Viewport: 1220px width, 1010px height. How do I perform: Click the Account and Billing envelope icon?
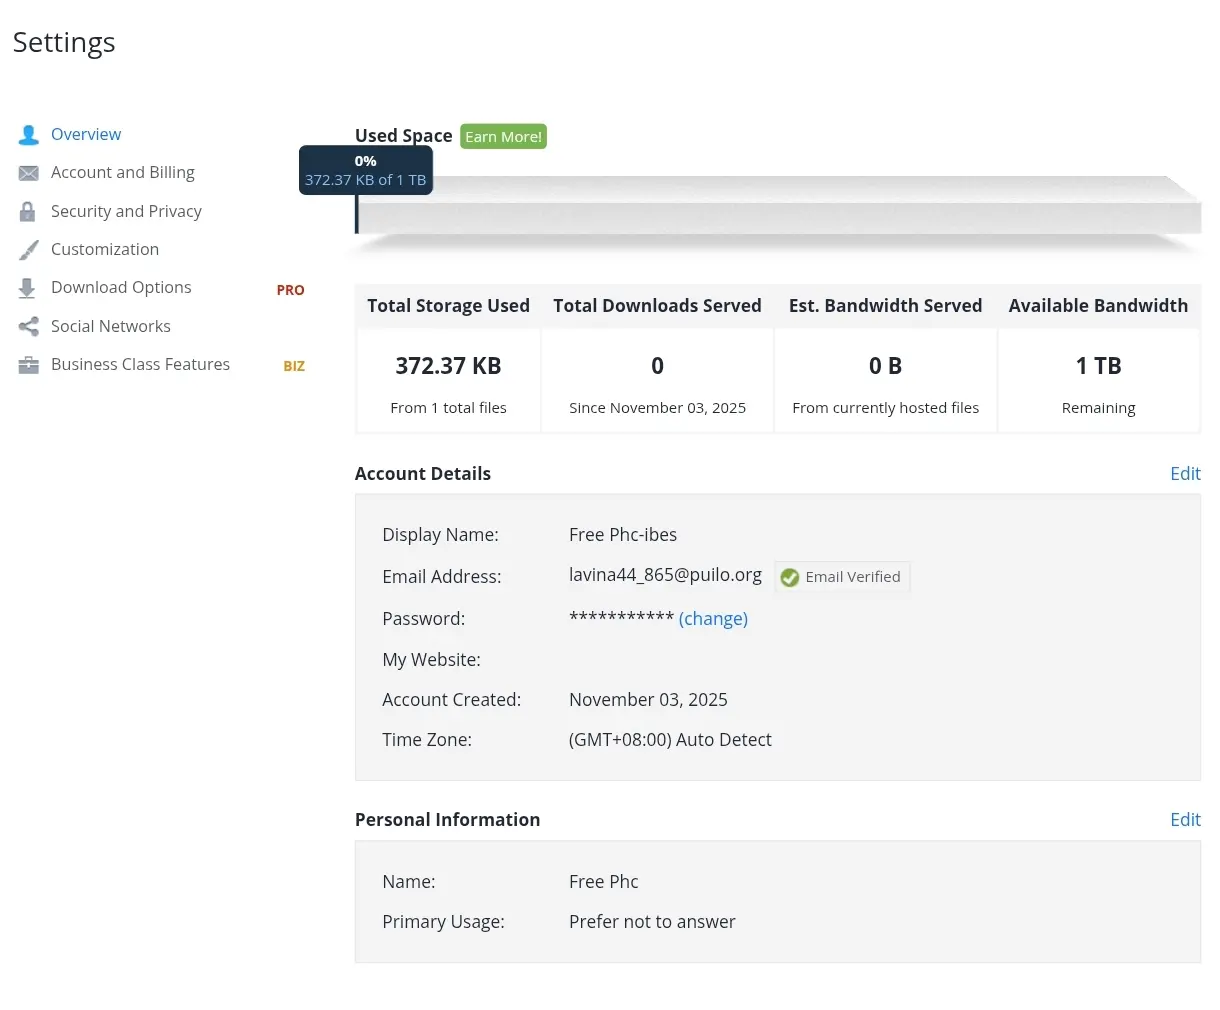28,173
